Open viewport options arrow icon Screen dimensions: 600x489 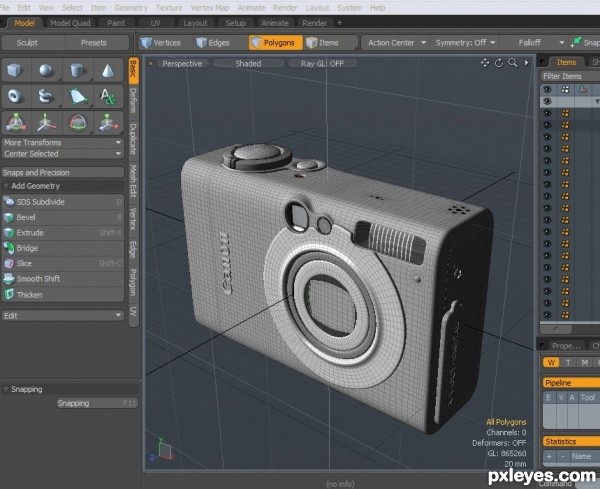(527, 63)
